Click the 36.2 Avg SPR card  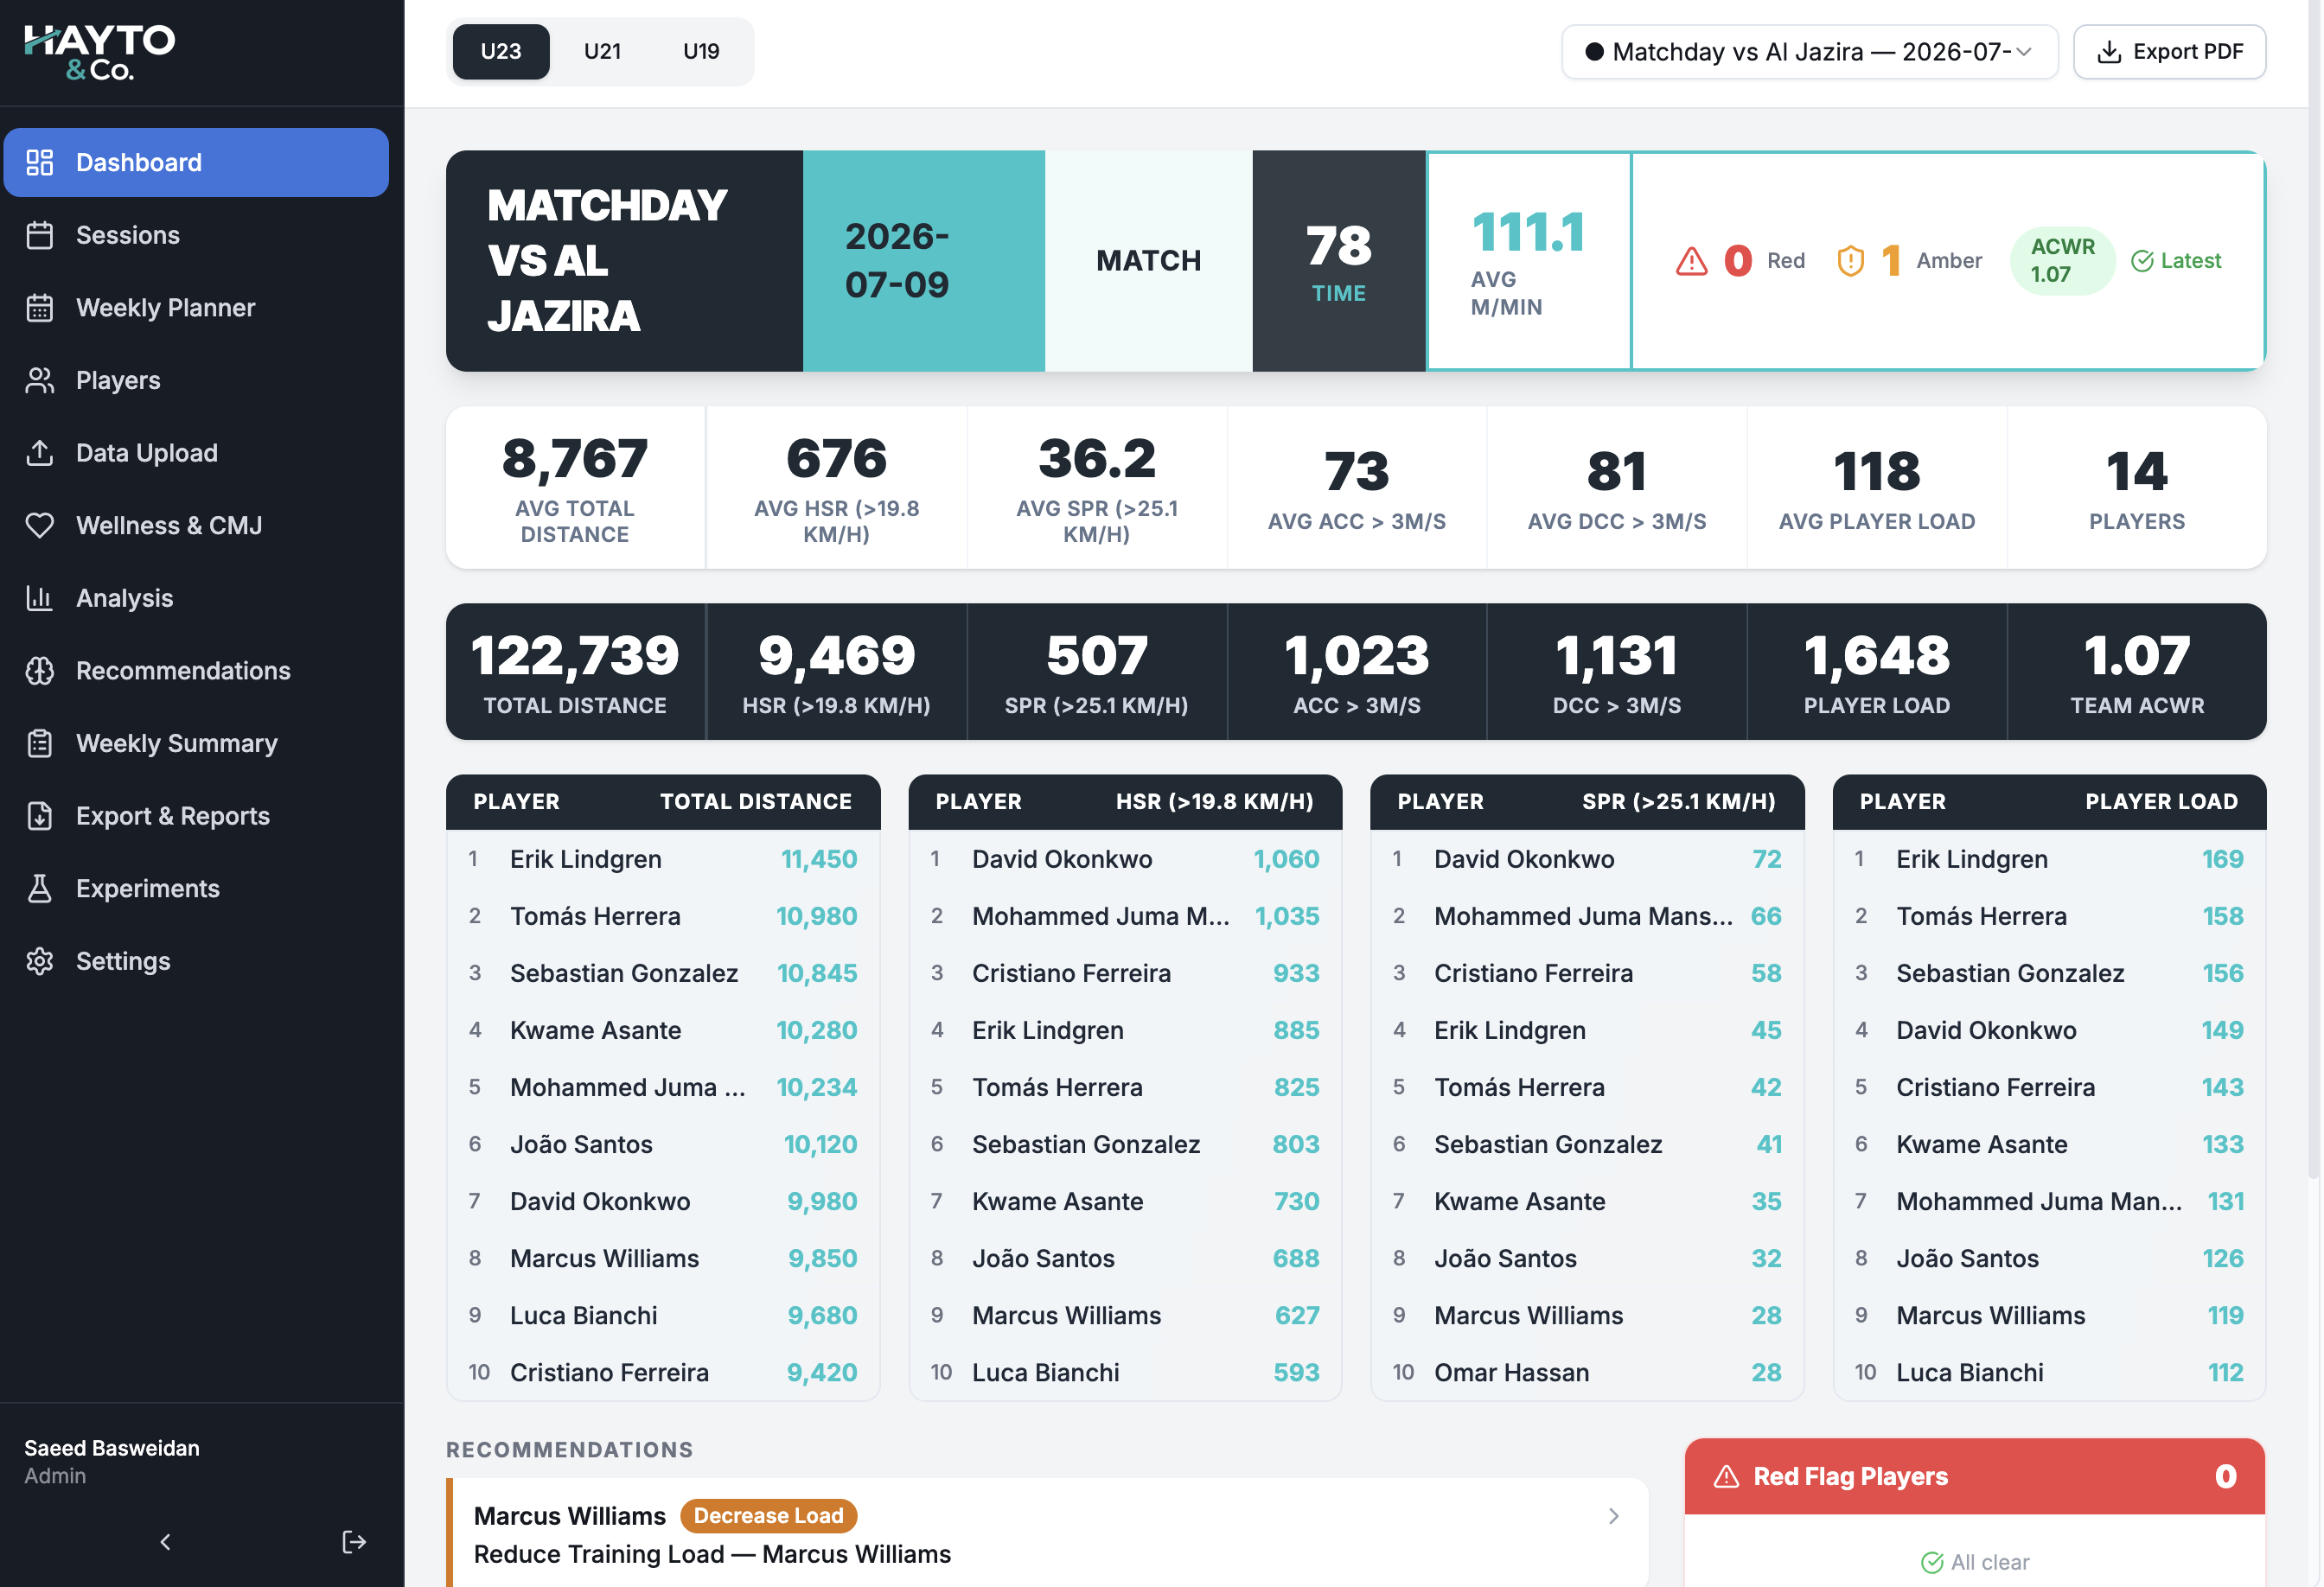(1097, 488)
